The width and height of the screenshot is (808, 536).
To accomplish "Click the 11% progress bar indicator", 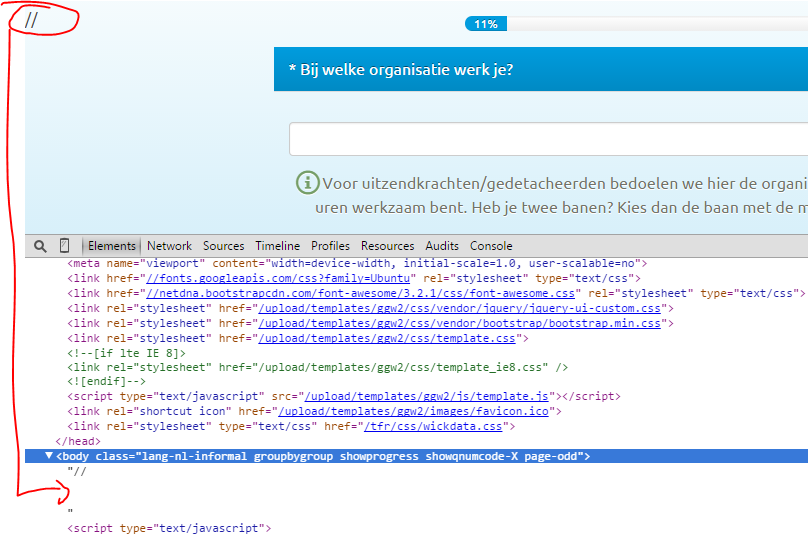I will click(486, 24).
